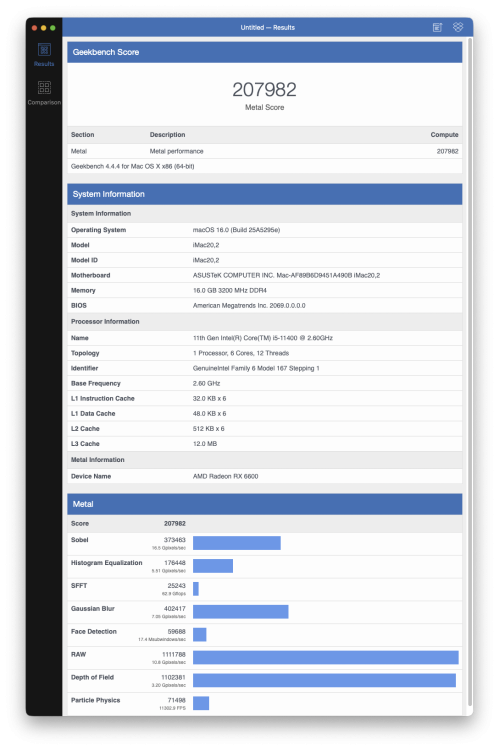The image size is (499, 750).
Task: Select the BIOS value 'American Megatrends Inc.'
Action: 230,306
